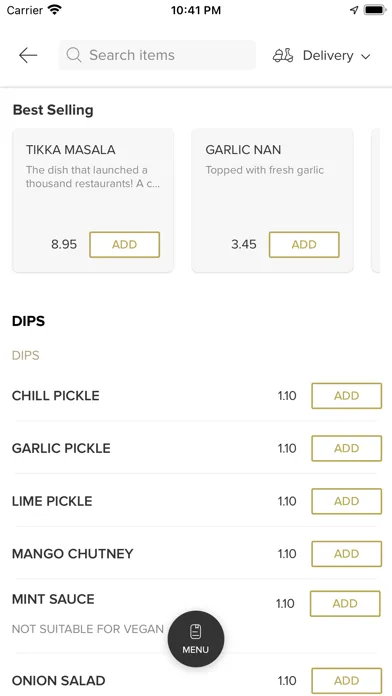The height and width of the screenshot is (696, 392).
Task: Tap the location arrow status icon
Action: (x=354, y=10)
